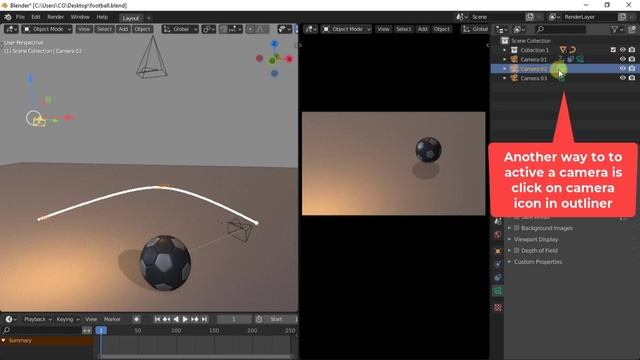The image size is (640, 360).
Task: Toggle proportional editing icon
Action: click(250, 29)
